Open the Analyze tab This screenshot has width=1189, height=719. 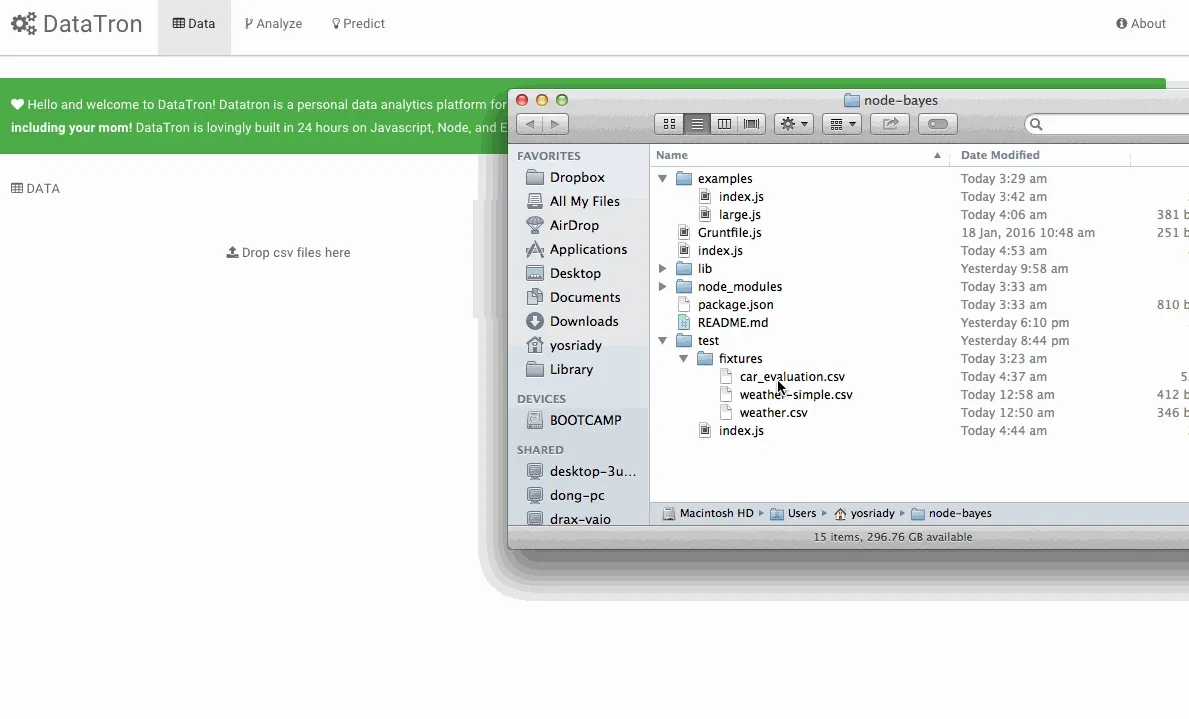273,24
